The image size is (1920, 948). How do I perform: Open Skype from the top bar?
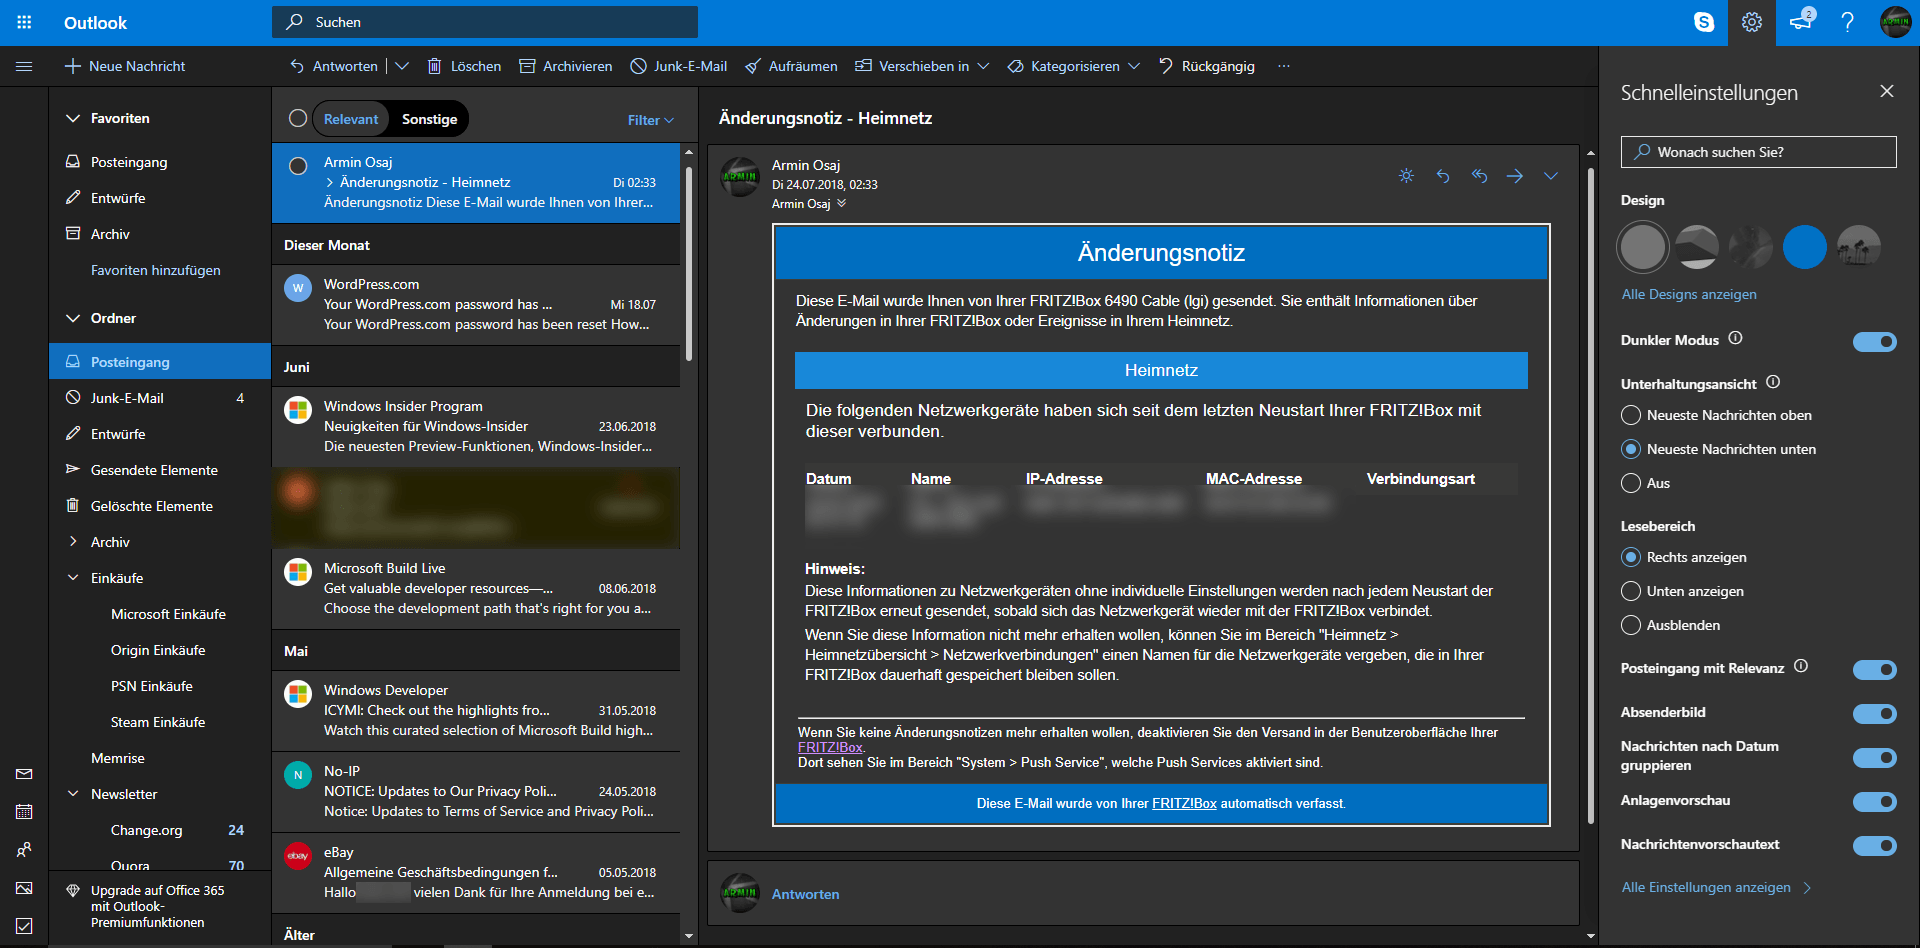[1704, 22]
